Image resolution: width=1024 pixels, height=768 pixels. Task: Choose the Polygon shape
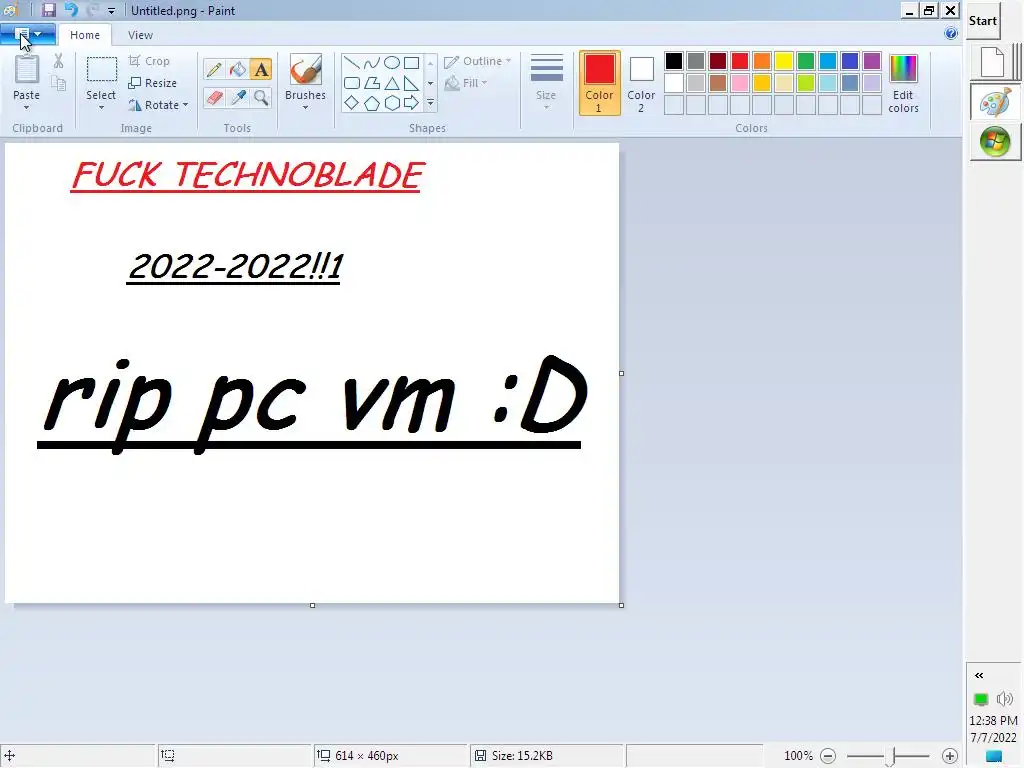(x=372, y=83)
